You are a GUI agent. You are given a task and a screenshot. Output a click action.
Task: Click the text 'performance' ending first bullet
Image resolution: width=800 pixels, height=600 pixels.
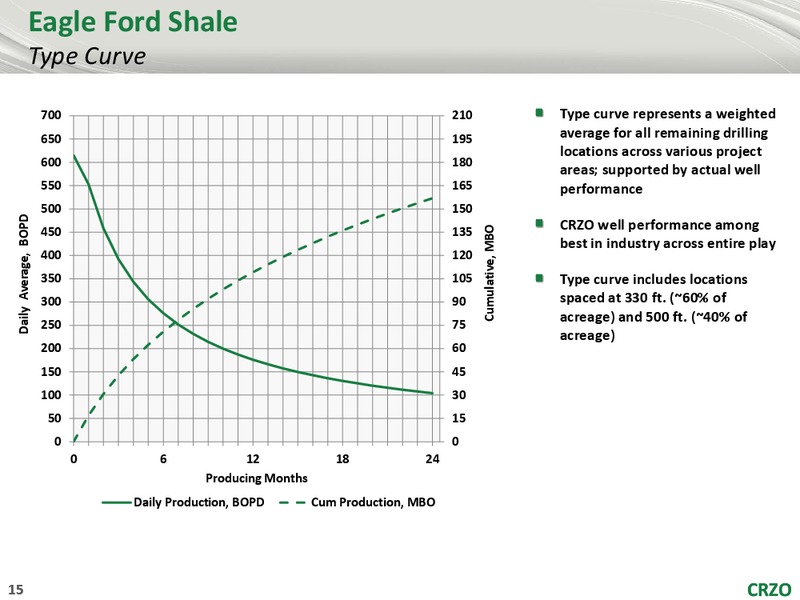coord(601,190)
